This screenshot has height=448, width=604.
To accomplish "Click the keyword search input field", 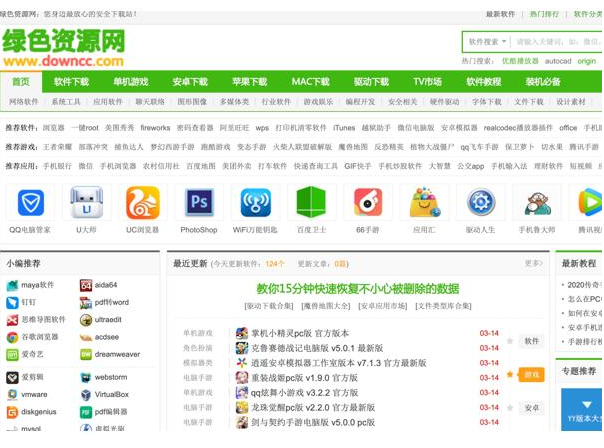I will 557,42.
